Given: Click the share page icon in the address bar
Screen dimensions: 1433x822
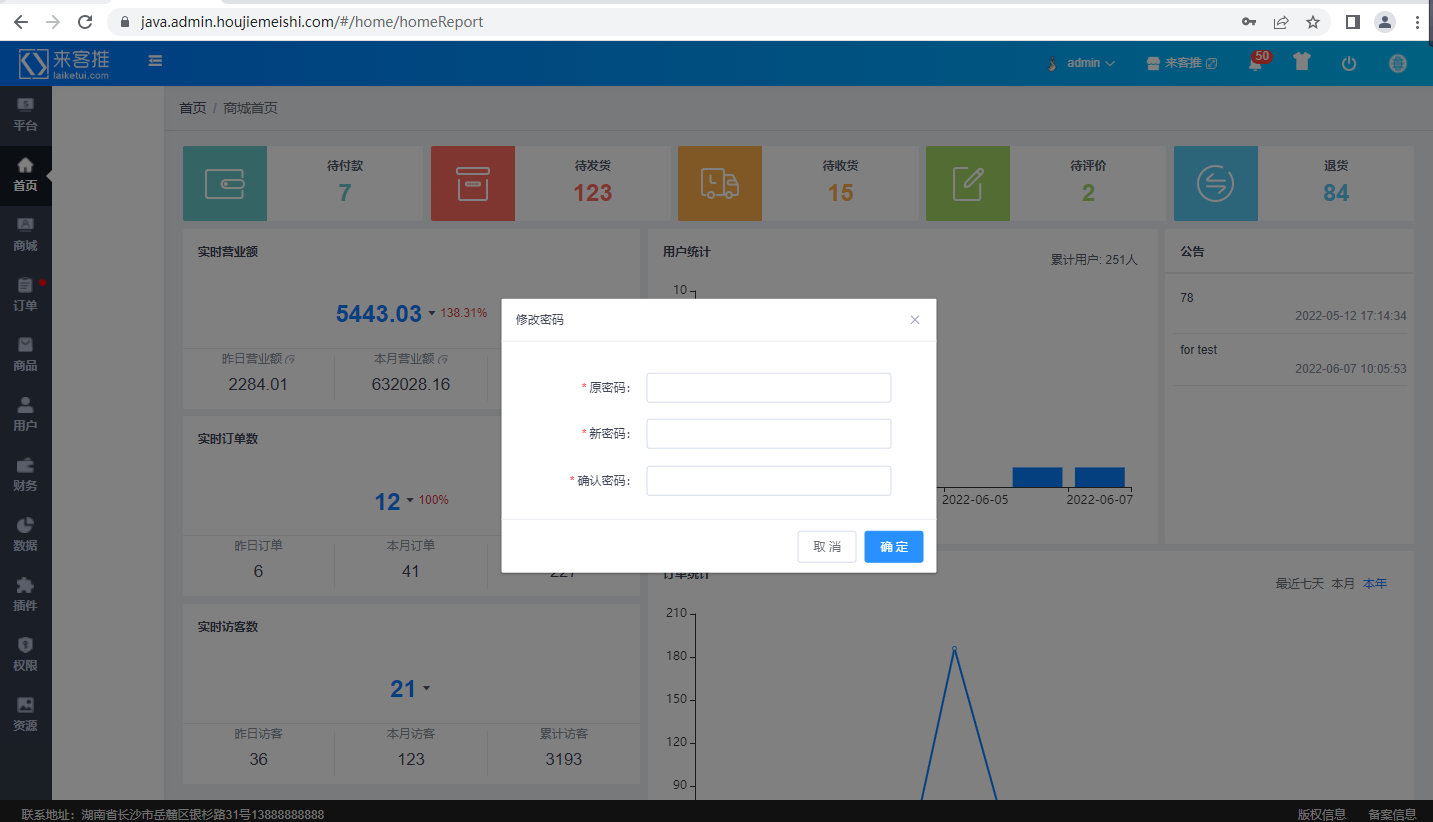Looking at the screenshot, I should pos(1281,22).
